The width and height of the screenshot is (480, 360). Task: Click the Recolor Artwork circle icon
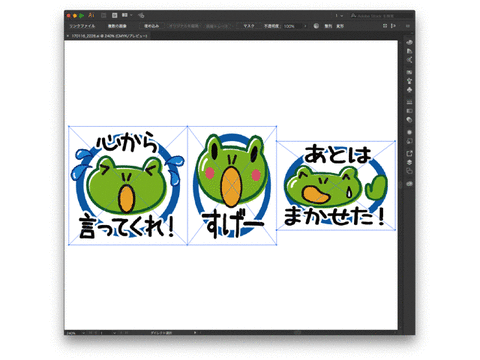coord(316,26)
